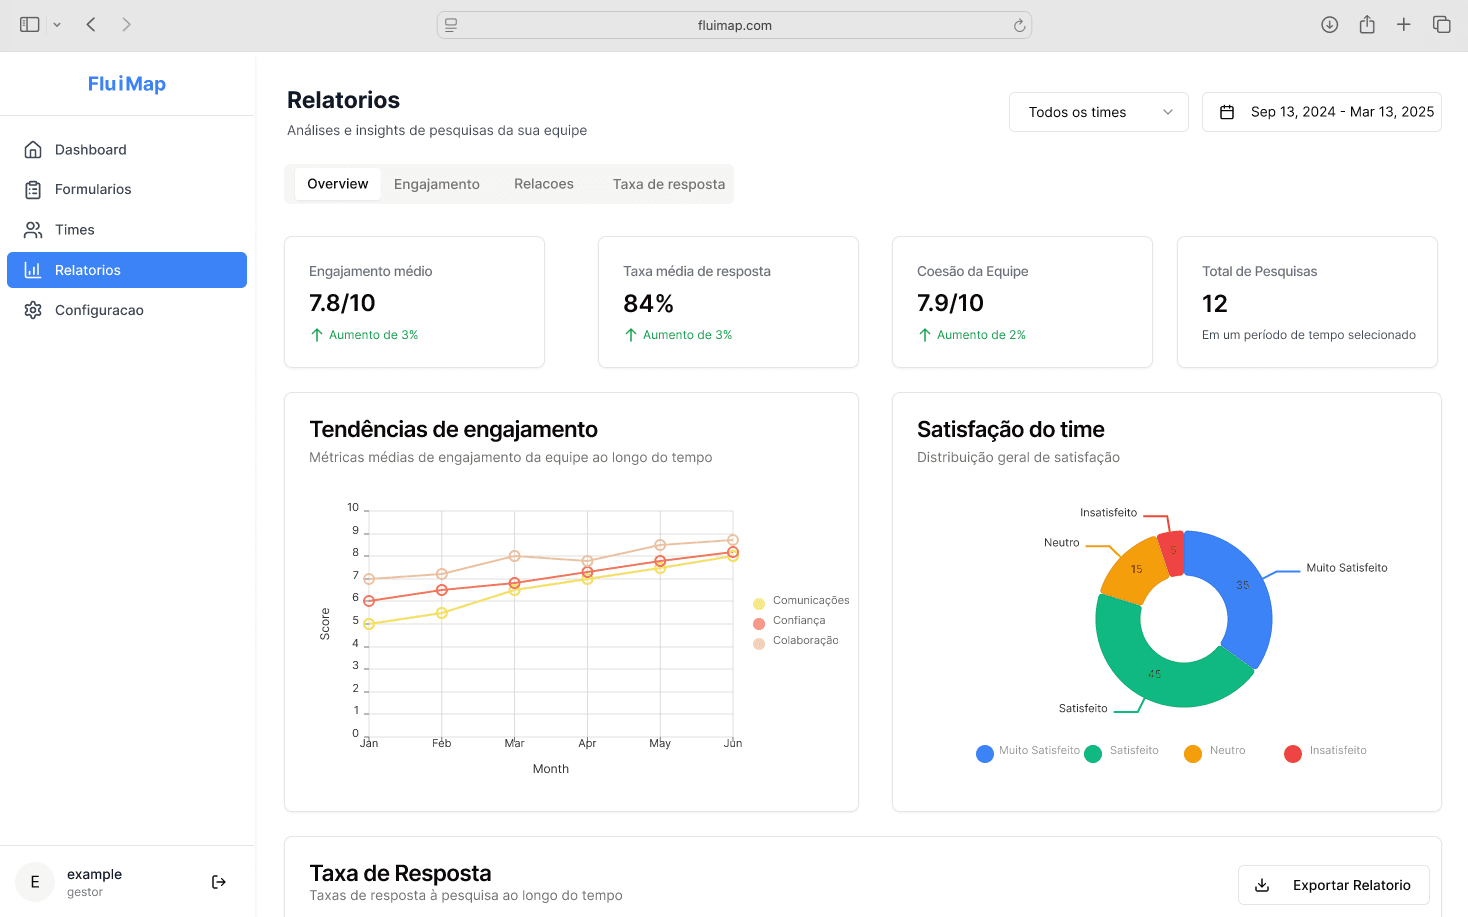Select the Overview tab
This screenshot has width=1468, height=917.
click(x=338, y=184)
